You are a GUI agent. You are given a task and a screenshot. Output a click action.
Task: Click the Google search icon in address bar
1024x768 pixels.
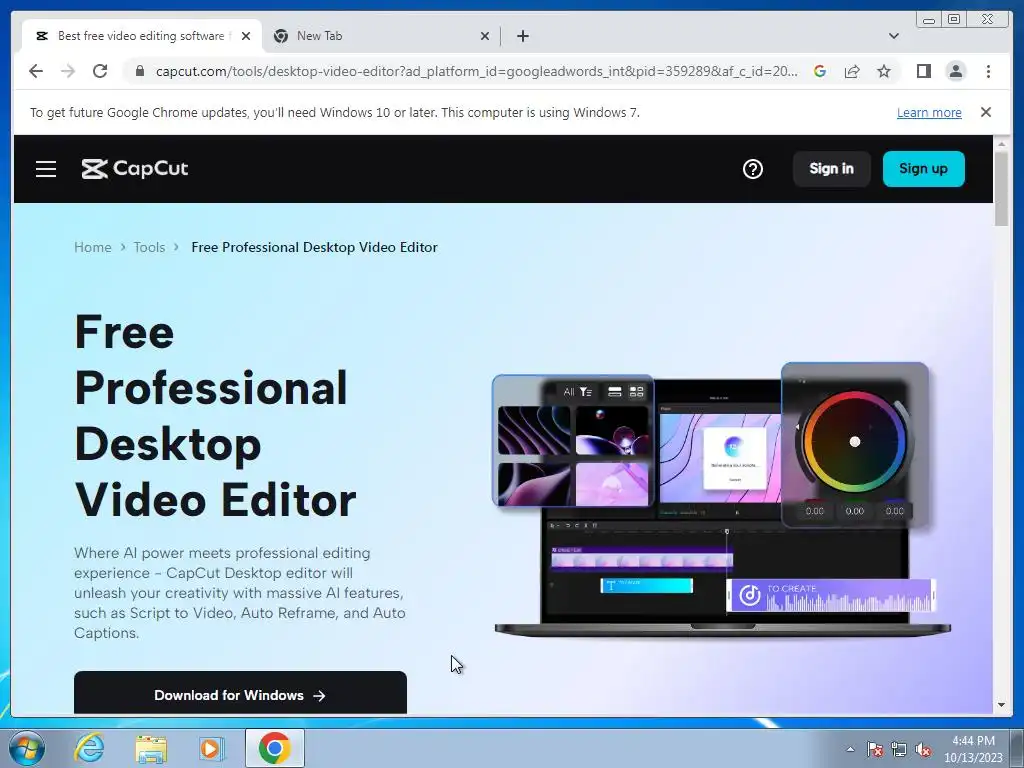(x=820, y=71)
